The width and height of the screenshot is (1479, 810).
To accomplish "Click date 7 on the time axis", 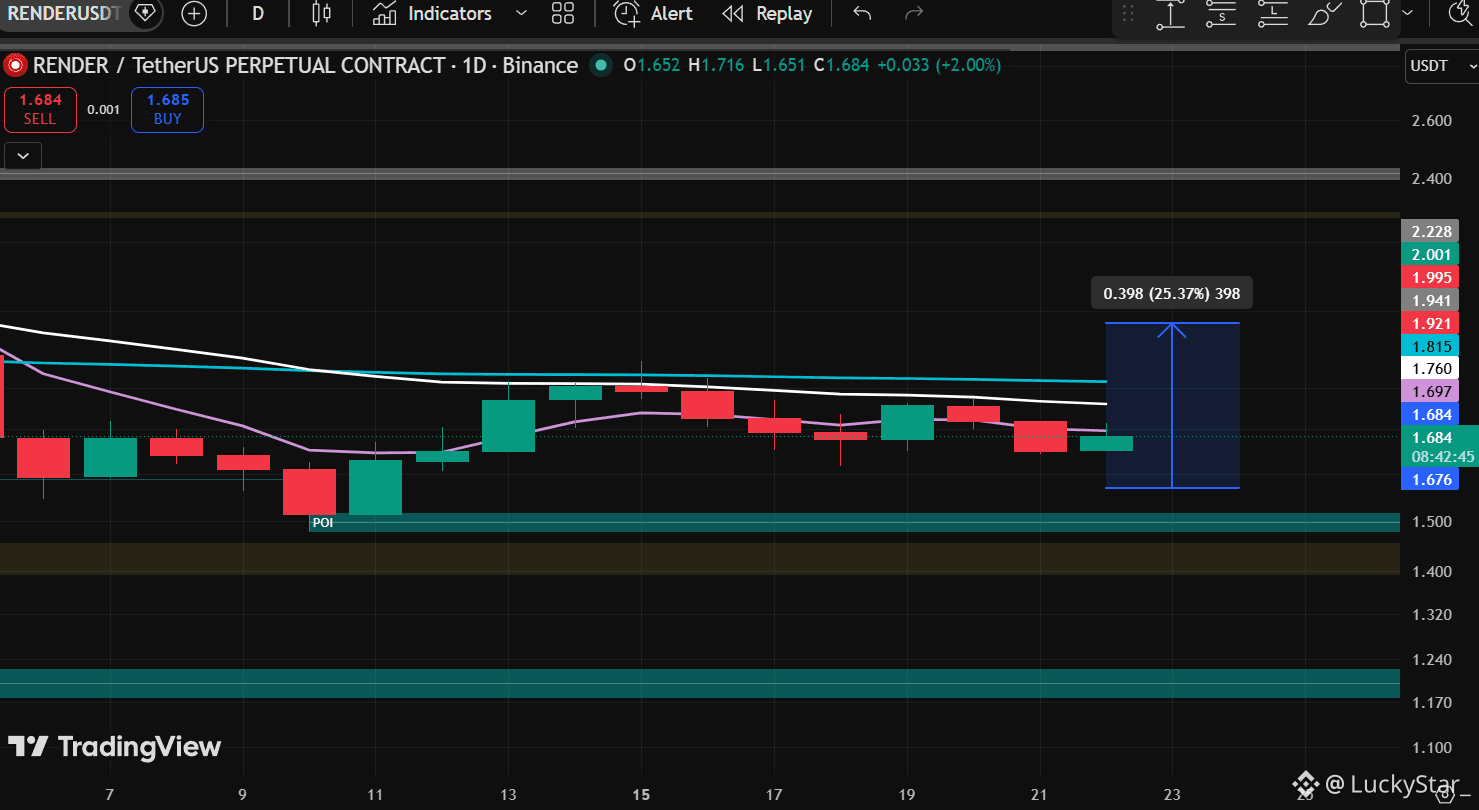I will click(110, 795).
